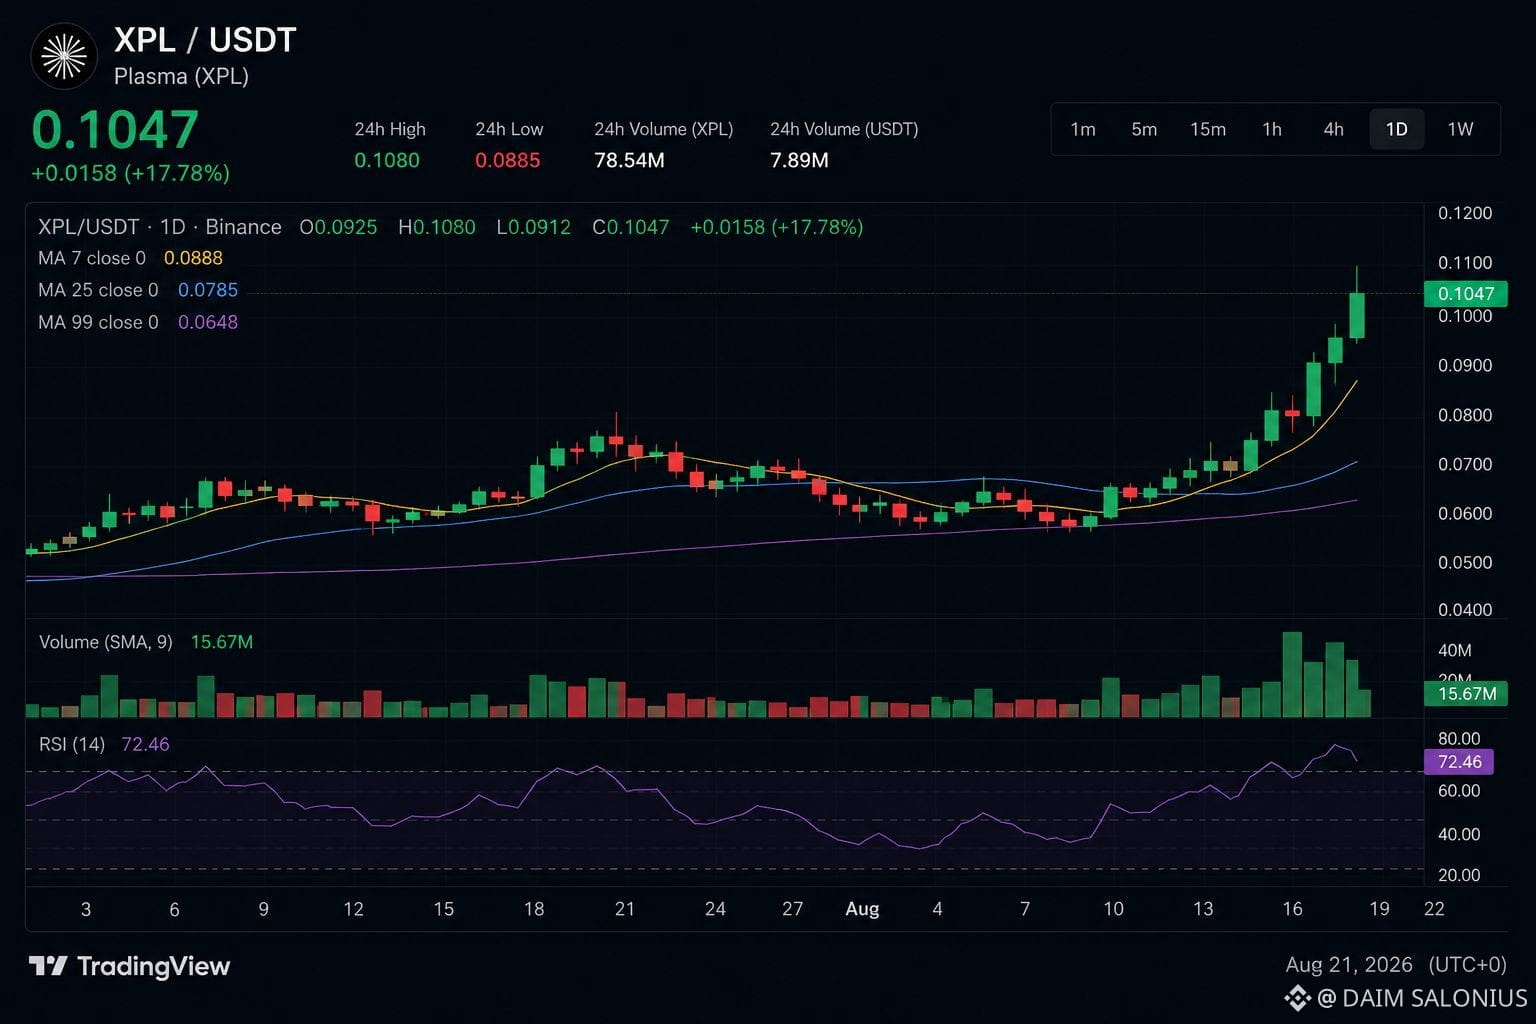The image size is (1536, 1024).
Task: Click the MA 25 close 0 indicator label
Action: [98, 290]
